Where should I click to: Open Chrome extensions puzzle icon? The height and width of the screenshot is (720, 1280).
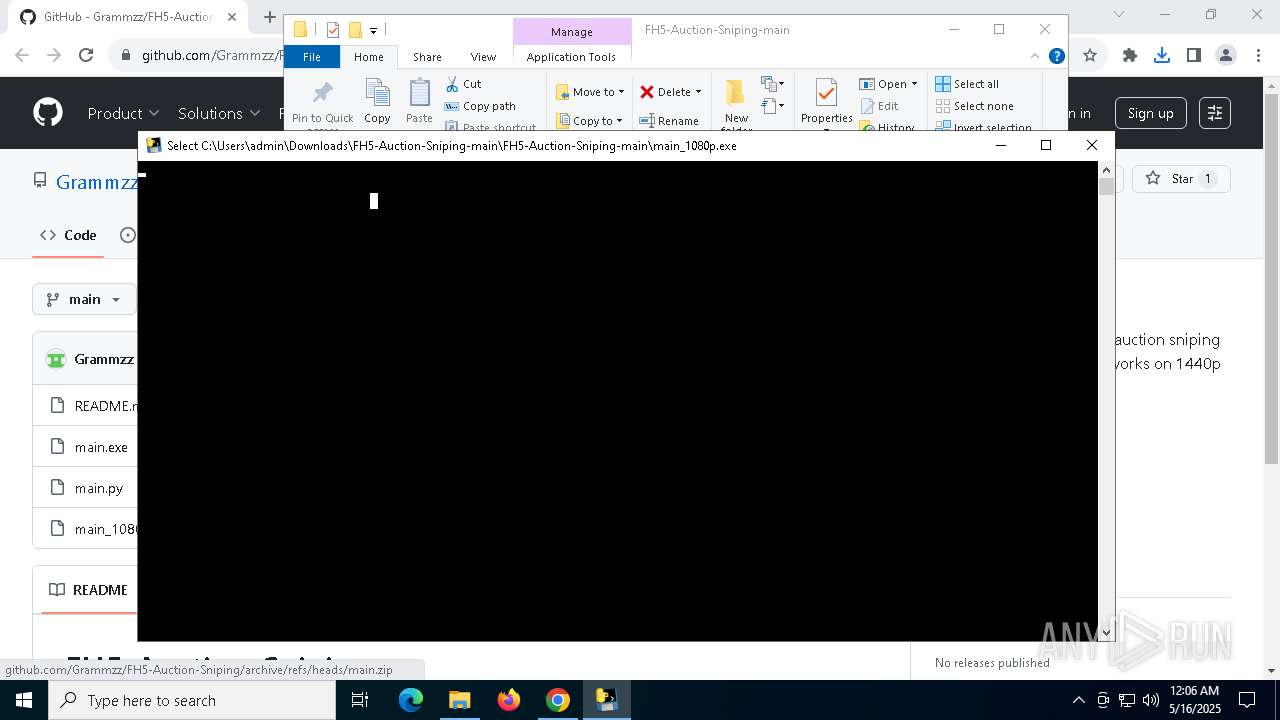(1130, 55)
